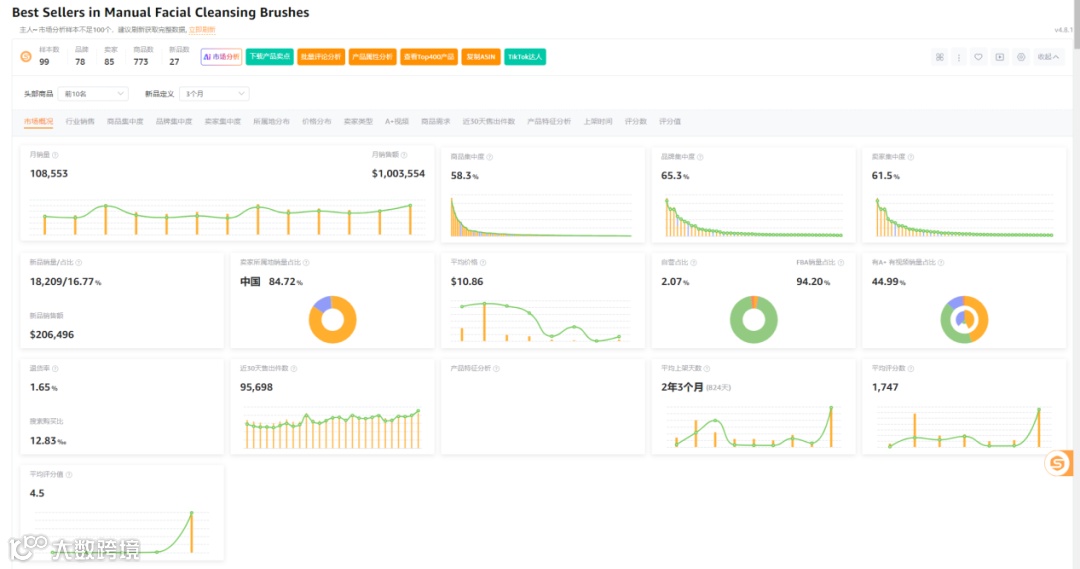This screenshot has height=569, width=1080.
Task: Click help icon next to 月销售额
Action: 404,155
